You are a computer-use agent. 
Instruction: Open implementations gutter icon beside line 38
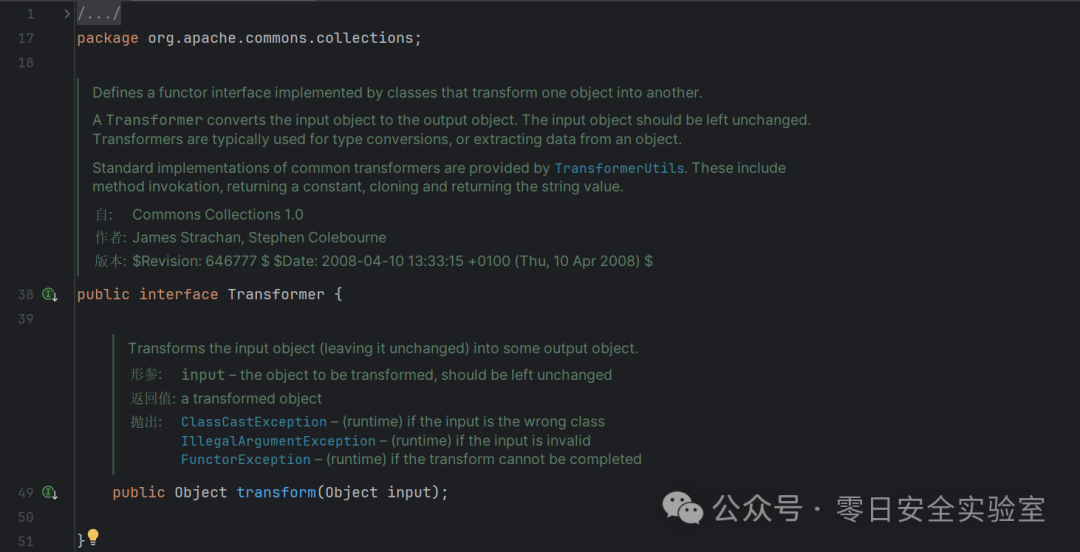click(x=50, y=295)
